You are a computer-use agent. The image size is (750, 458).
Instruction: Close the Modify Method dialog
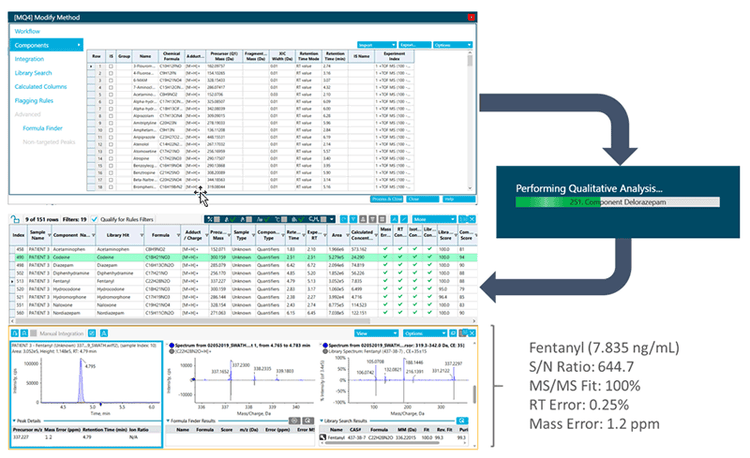(x=470, y=18)
